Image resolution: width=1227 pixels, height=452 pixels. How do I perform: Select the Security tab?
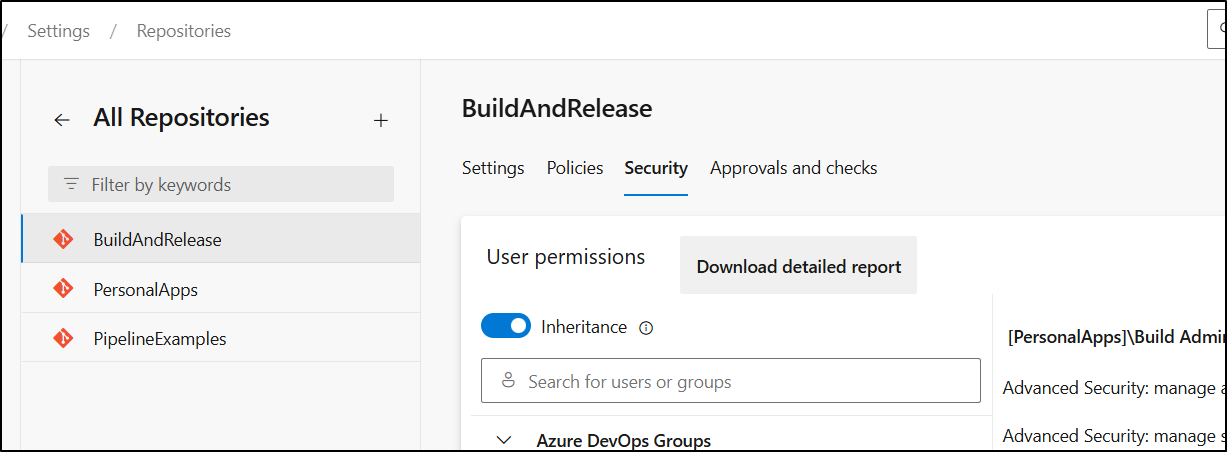656,168
